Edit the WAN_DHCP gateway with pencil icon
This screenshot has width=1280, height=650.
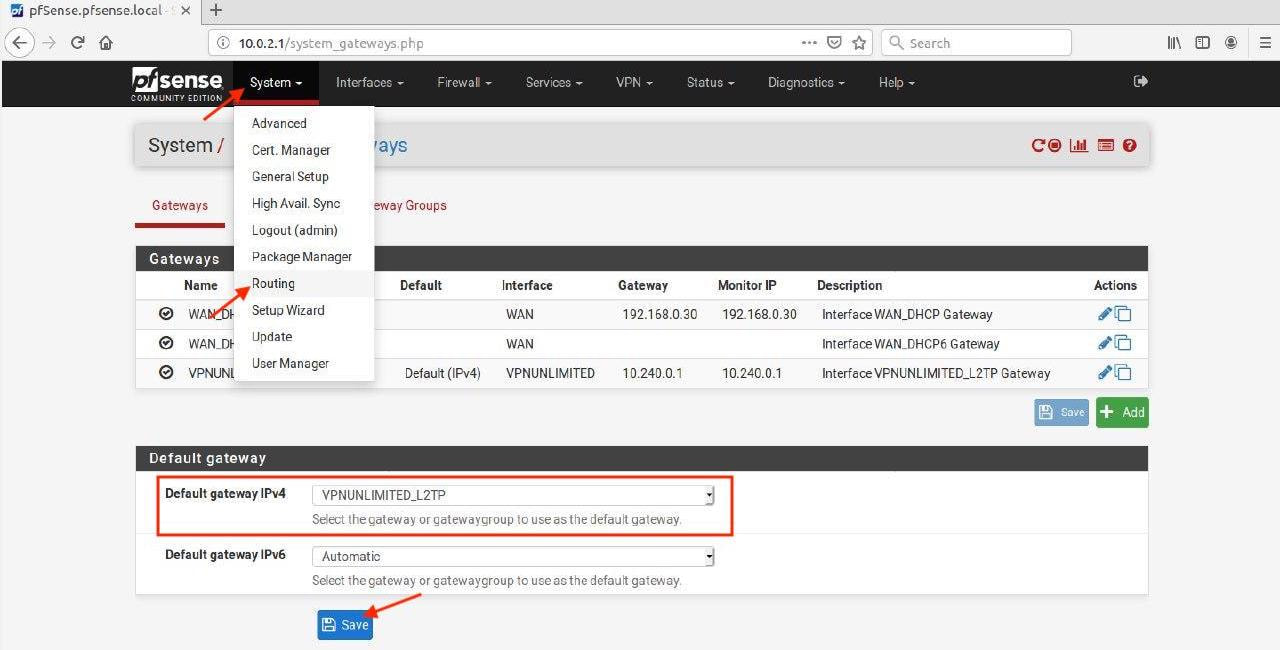coord(1104,314)
